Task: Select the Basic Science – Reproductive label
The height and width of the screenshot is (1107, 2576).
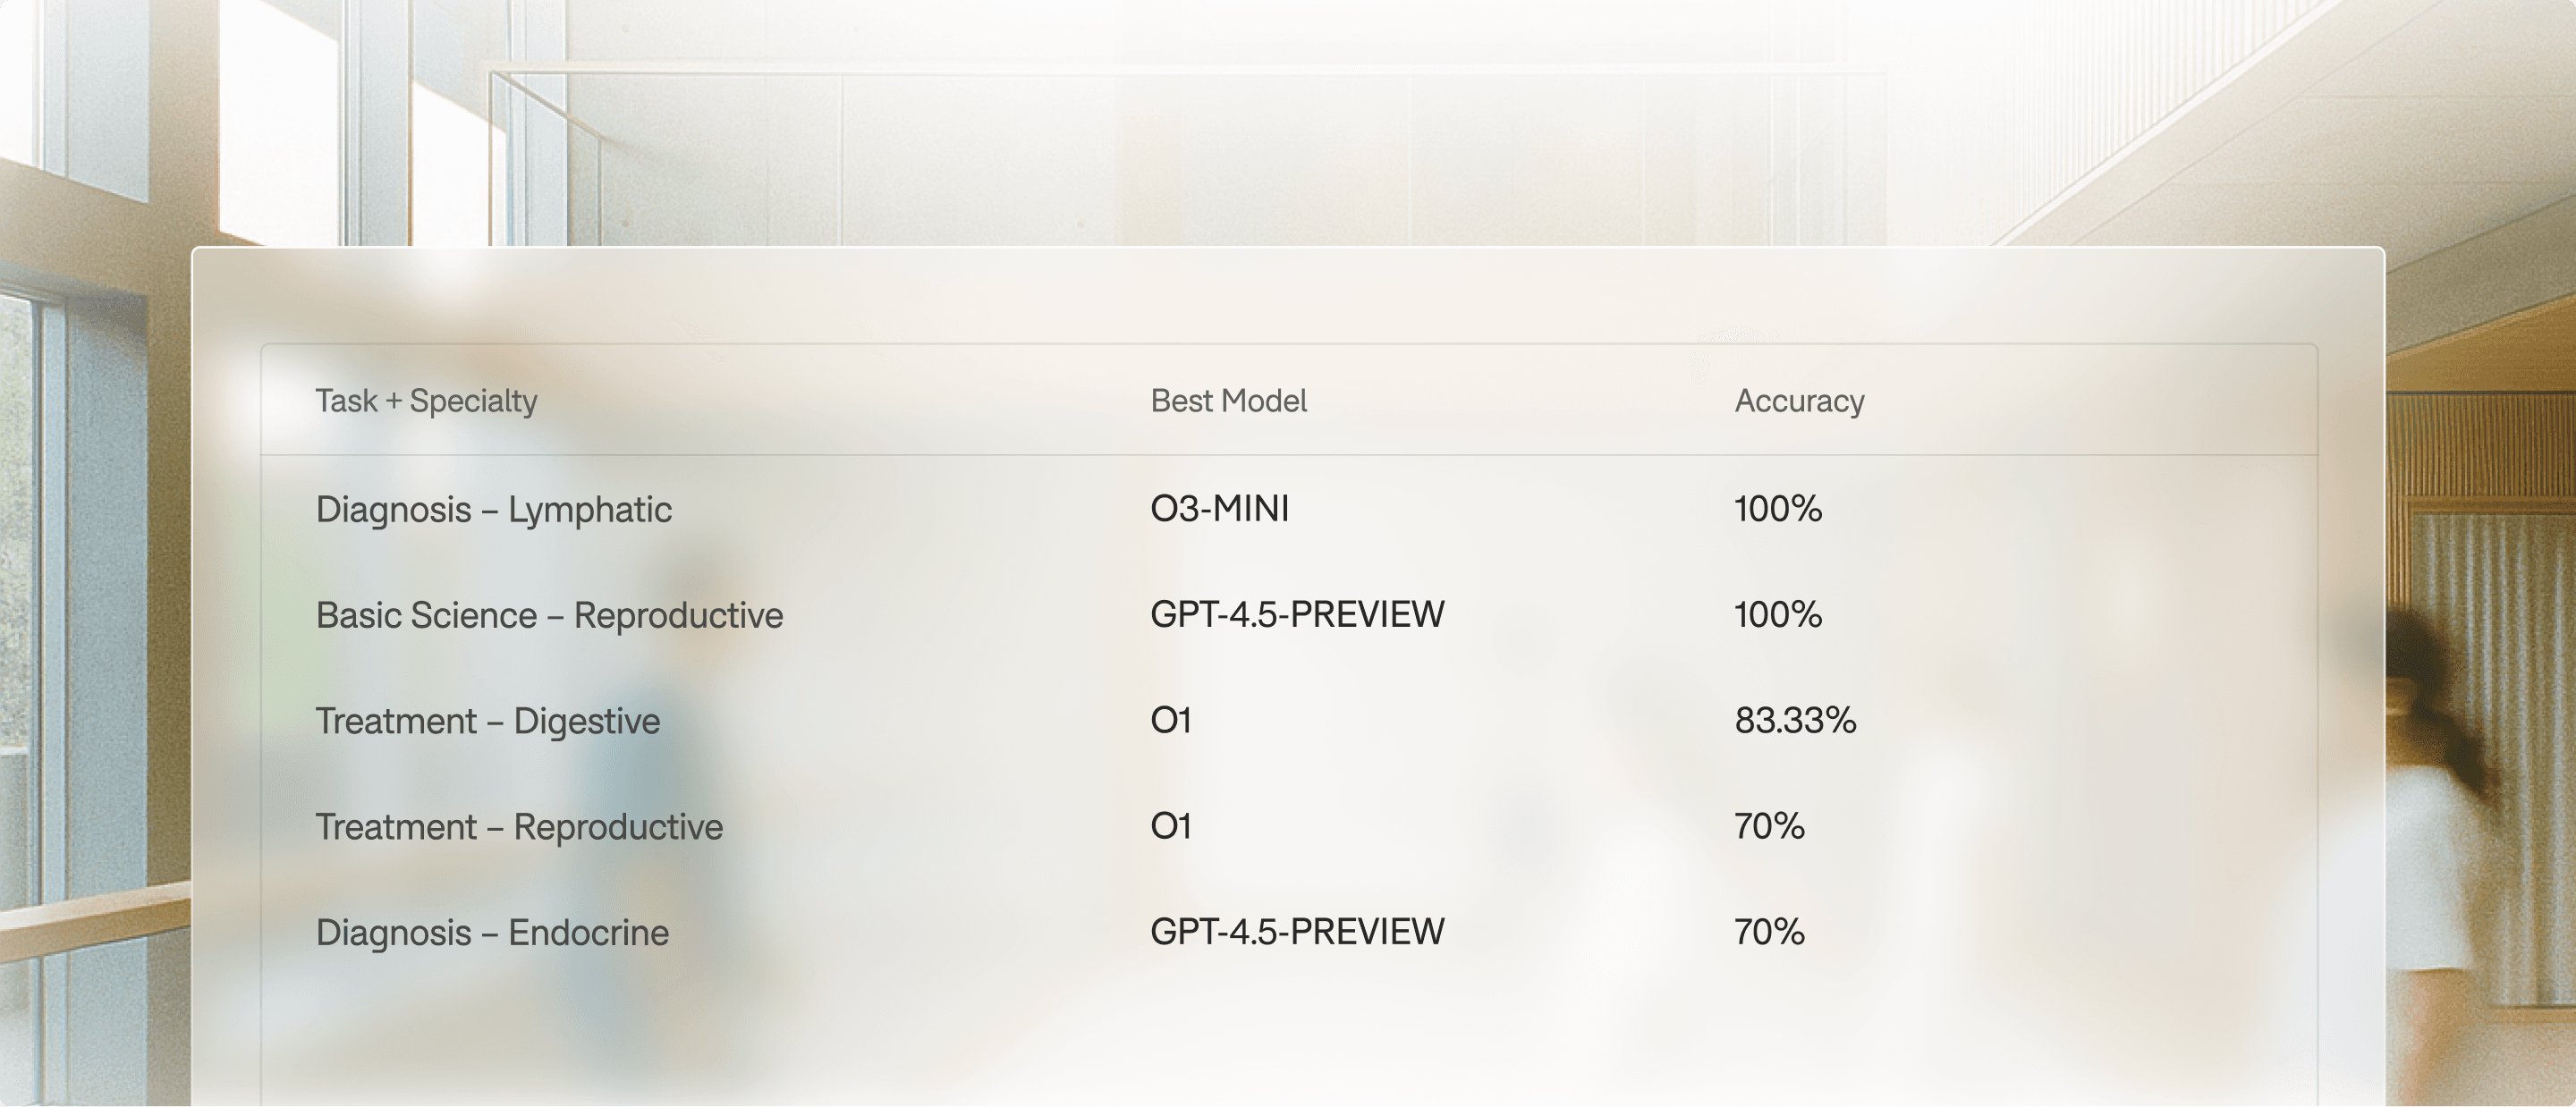Action: [x=549, y=615]
